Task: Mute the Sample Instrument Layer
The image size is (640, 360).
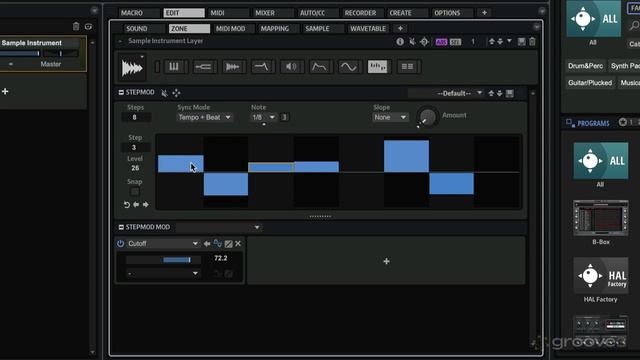Action: point(412,42)
